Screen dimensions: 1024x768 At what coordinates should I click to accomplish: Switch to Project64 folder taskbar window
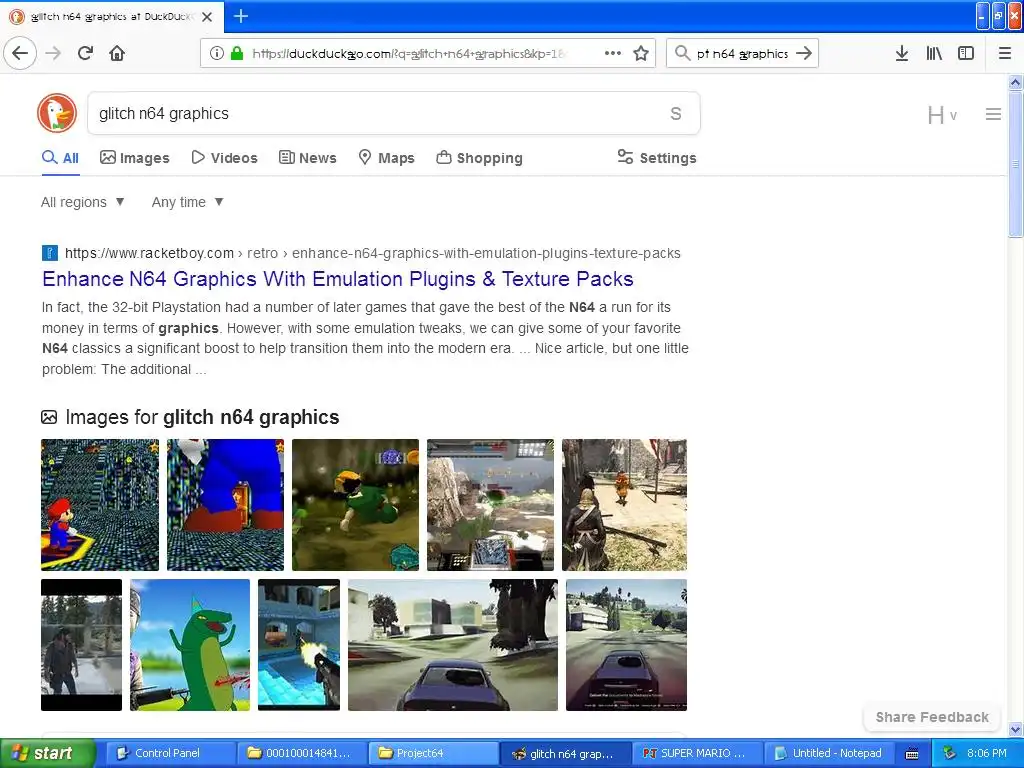point(432,753)
